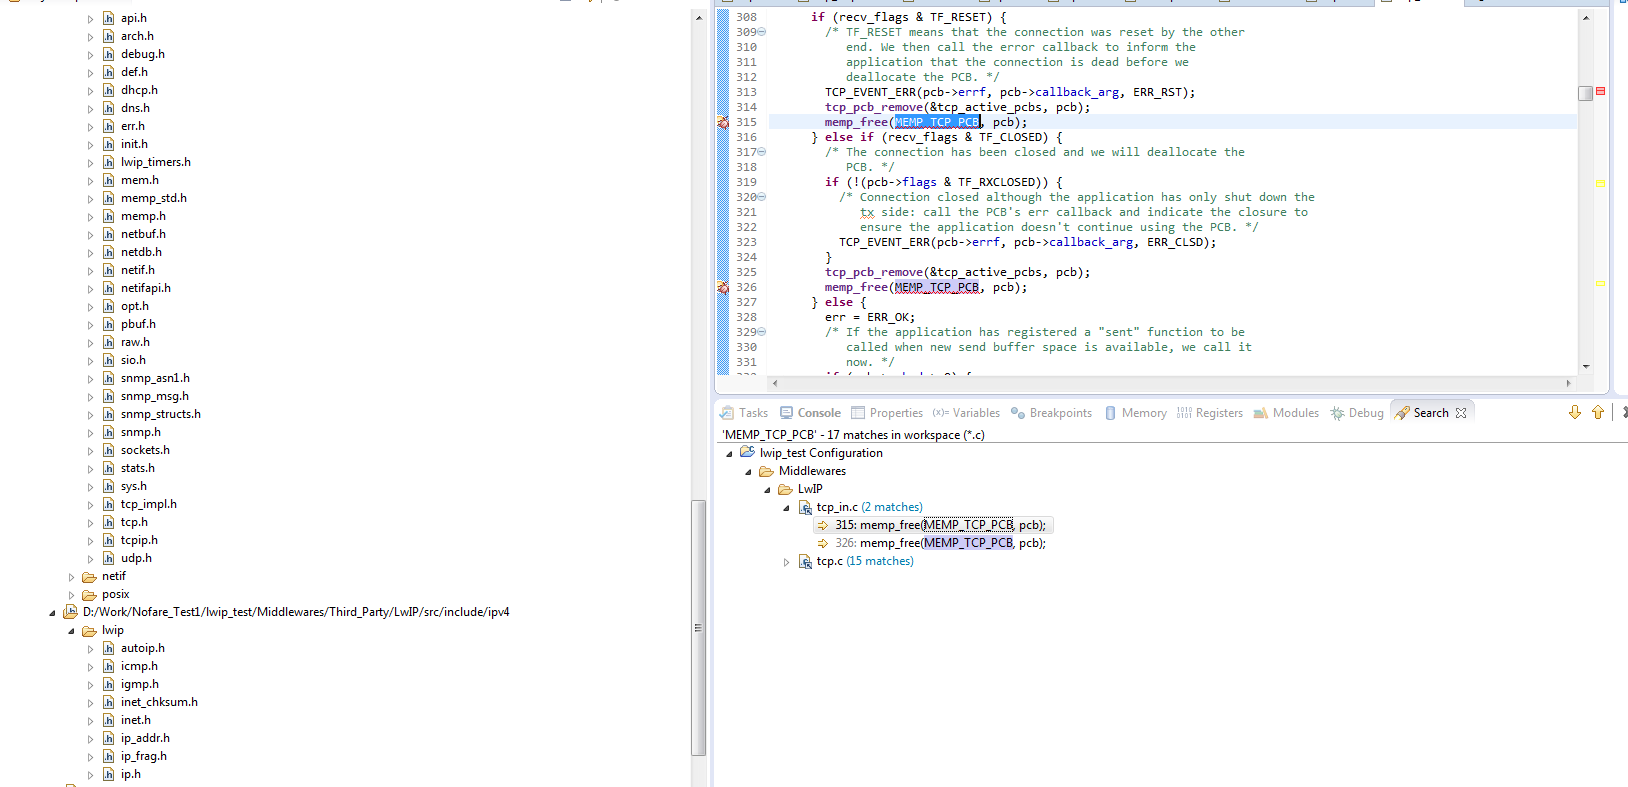Click the red error overview ruler marker
Viewport: 1628px width, 787px height.
coord(1600,91)
